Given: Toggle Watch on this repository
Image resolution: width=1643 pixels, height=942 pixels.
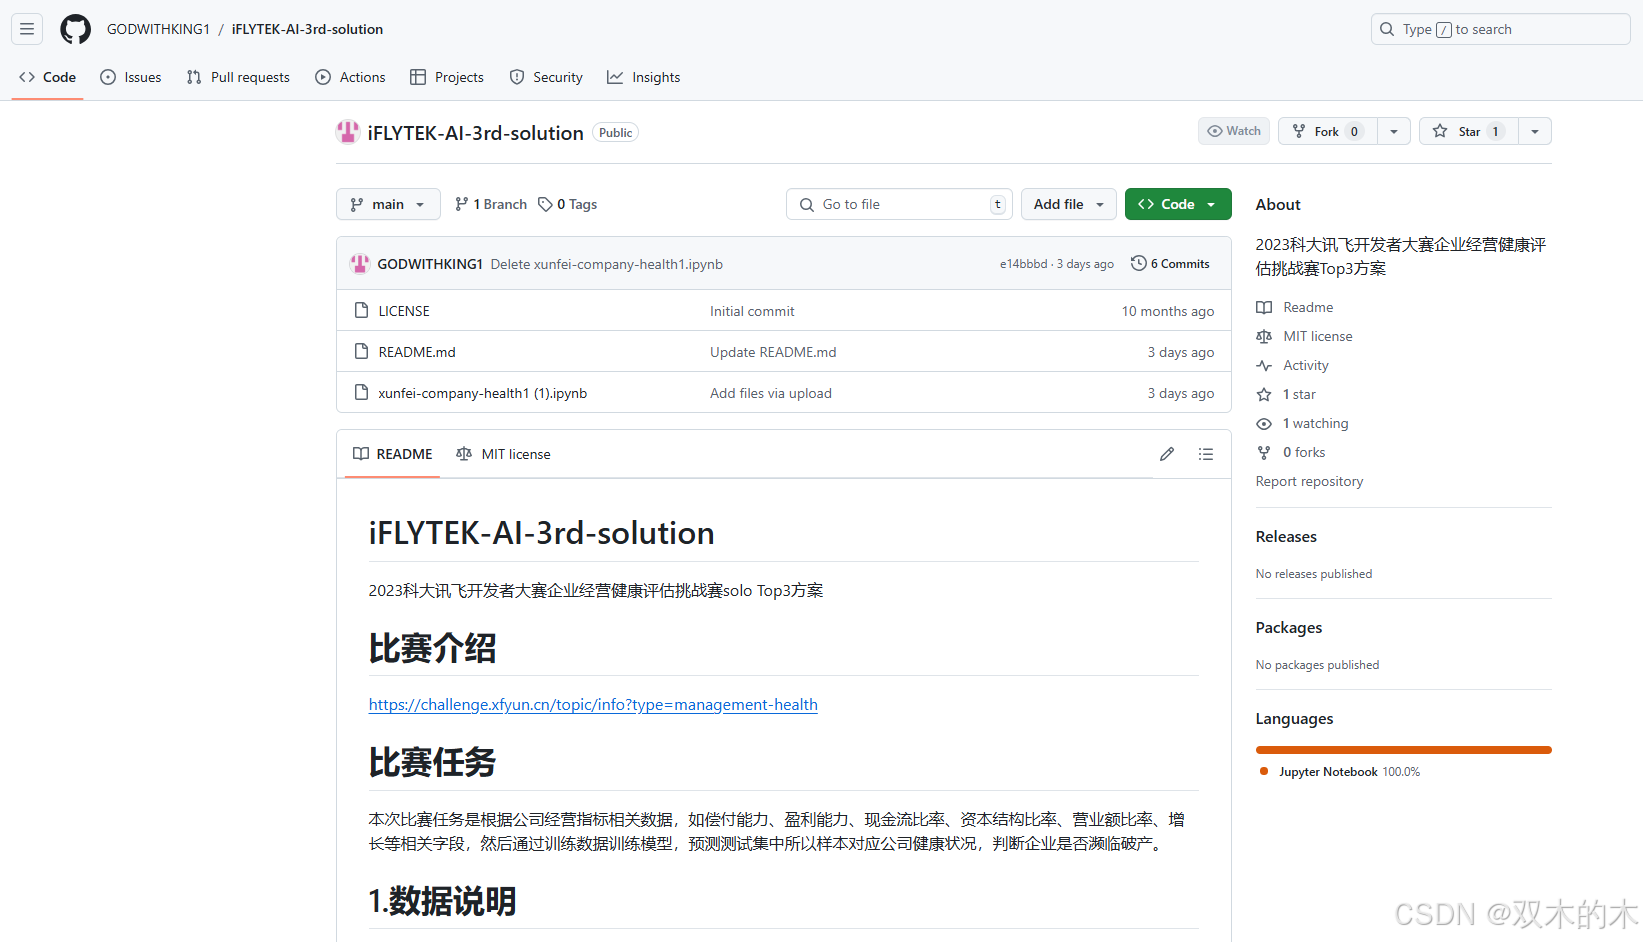Looking at the screenshot, I should (1234, 131).
